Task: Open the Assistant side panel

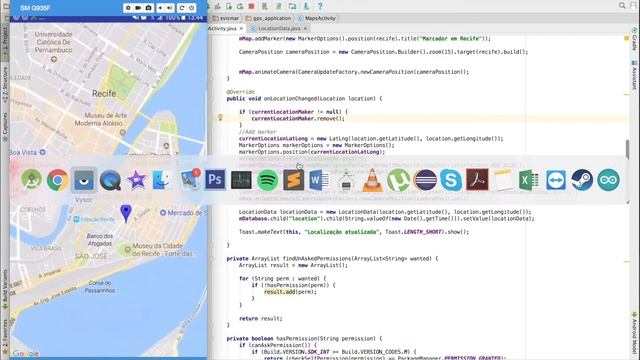Action: tap(635, 75)
